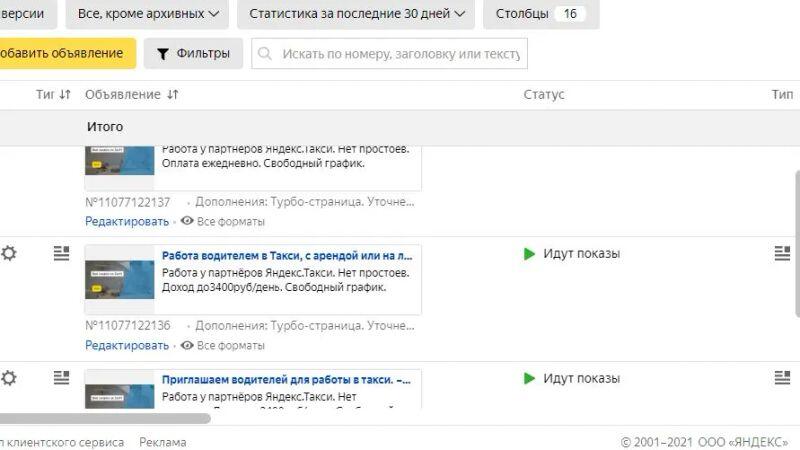Click Редактировать link under ad №11077122137
Viewport: 800px width, 450px height.
coord(127,221)
